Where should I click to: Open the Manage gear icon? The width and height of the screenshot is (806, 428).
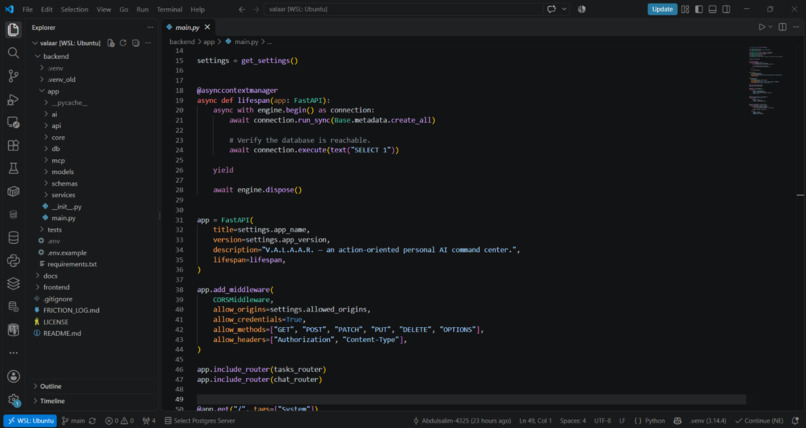[13, 399]
